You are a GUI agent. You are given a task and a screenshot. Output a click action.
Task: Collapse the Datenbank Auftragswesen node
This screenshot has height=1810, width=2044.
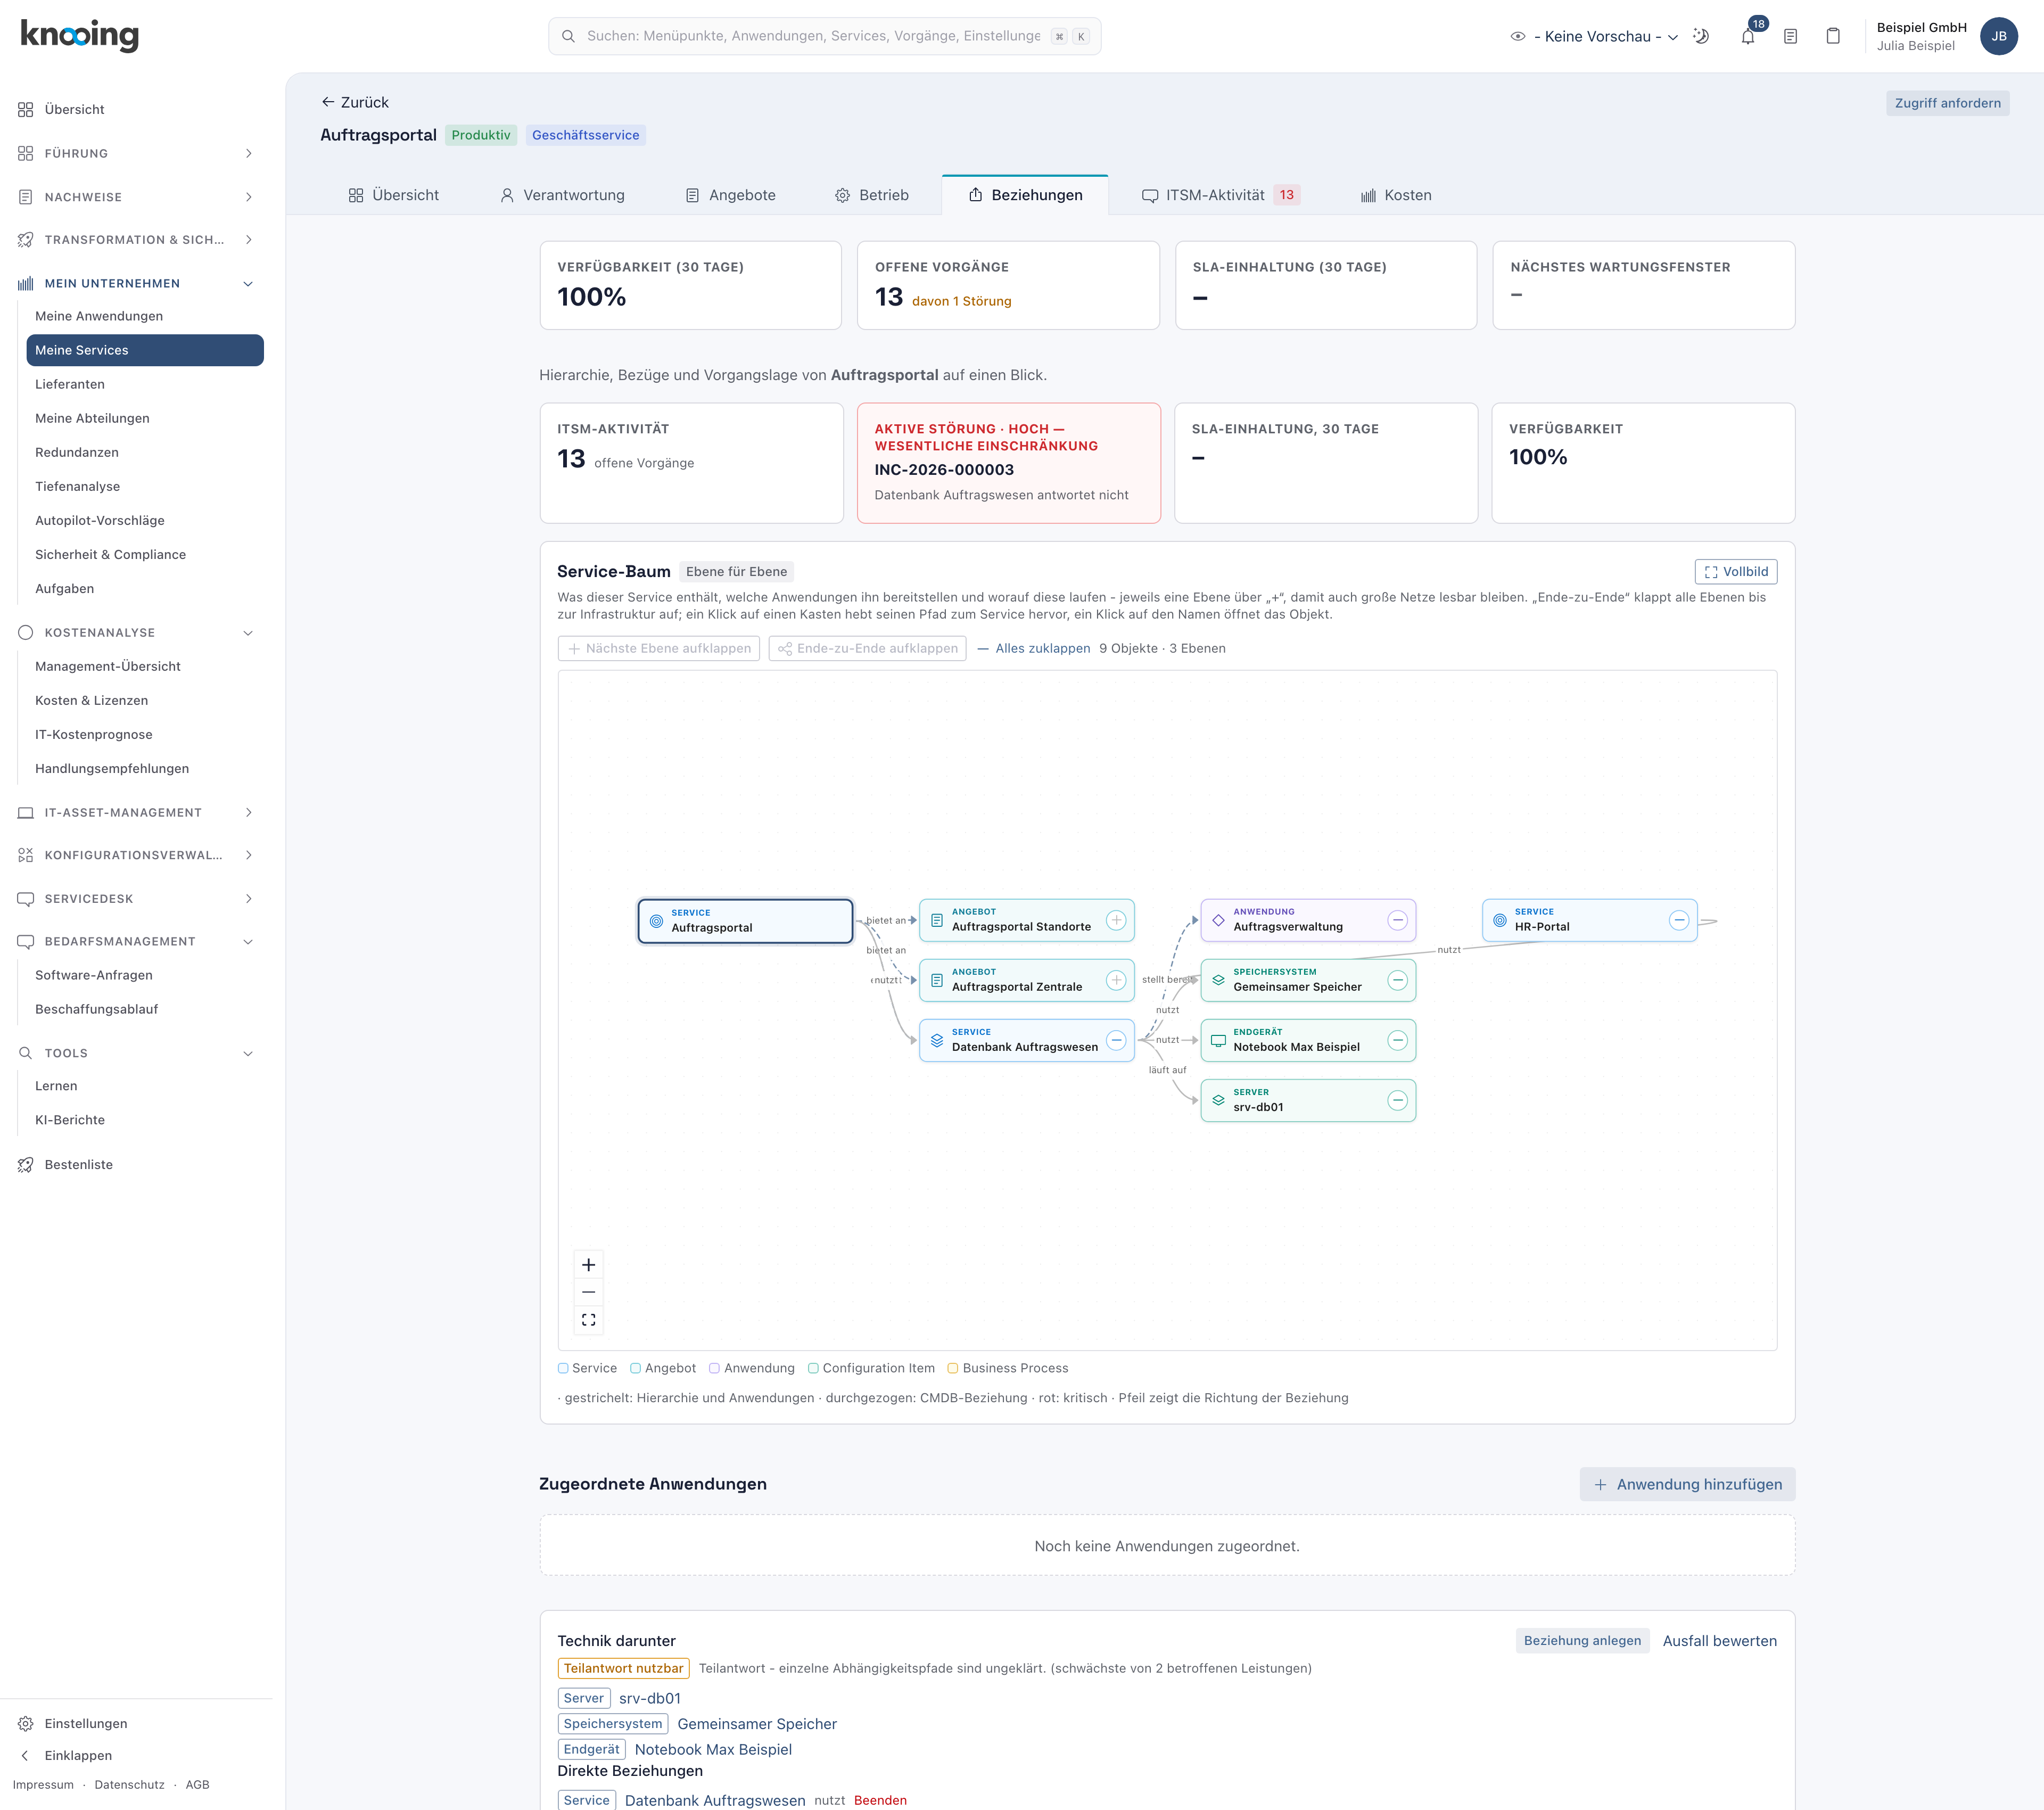(1116, 1040)
